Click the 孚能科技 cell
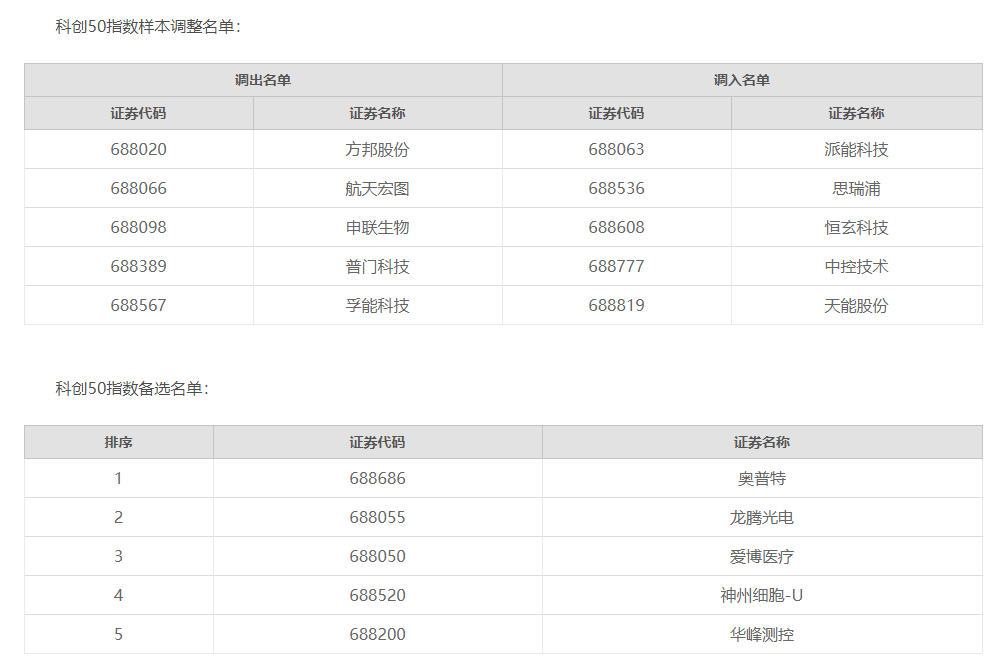The width and height of the screenshot is (1002, 669). point(377,305)
